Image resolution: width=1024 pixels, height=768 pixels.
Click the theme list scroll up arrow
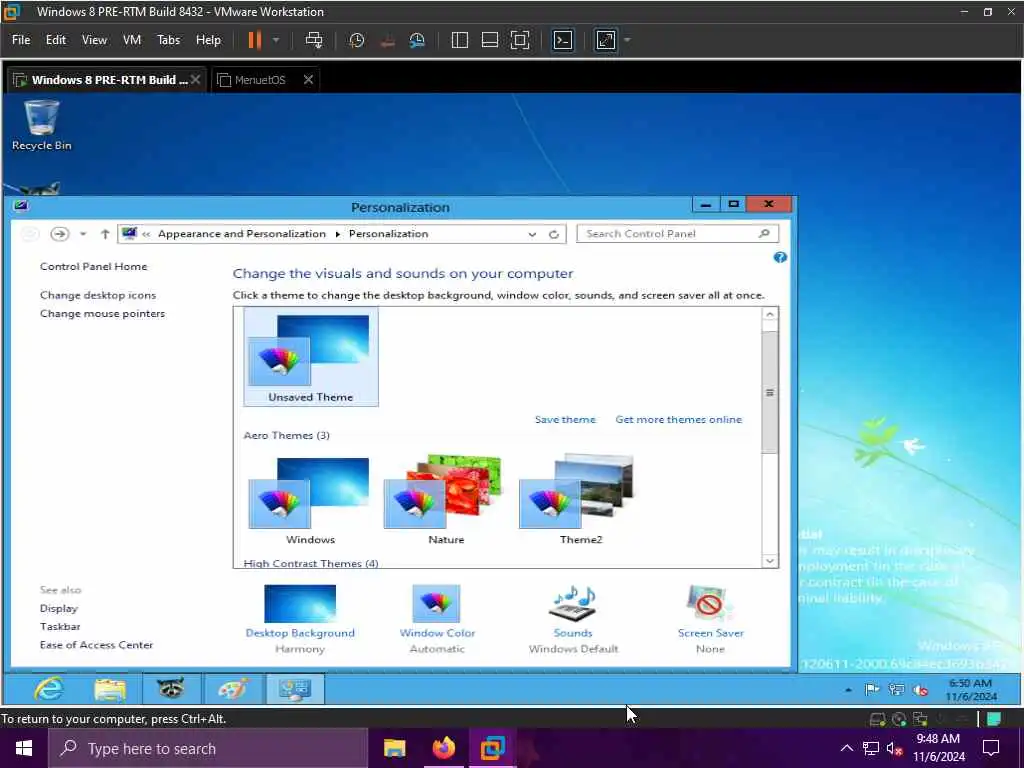pos(770,315)
